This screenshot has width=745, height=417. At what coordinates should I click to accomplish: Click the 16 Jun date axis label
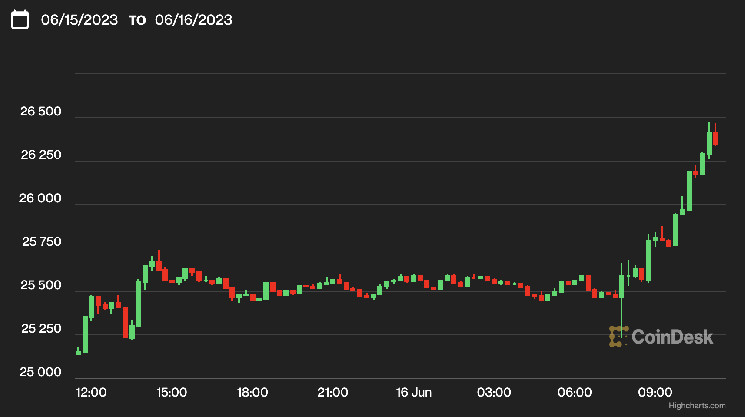(412, 392)
